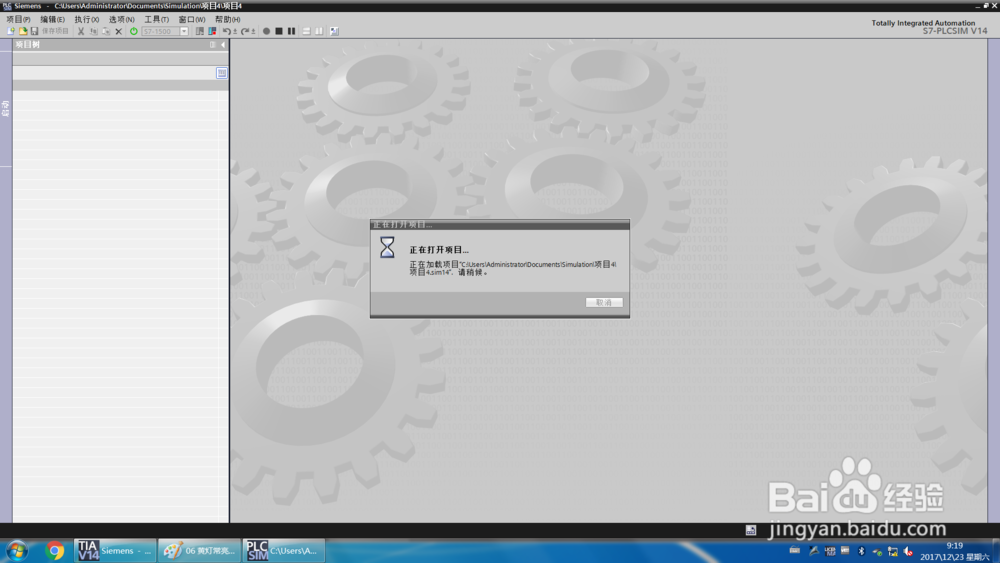Viewport: 1000px width, 563px height.
Task: Open Google Chrome from the taskbar
Action: pyautogui.click(x=54, y=550)
